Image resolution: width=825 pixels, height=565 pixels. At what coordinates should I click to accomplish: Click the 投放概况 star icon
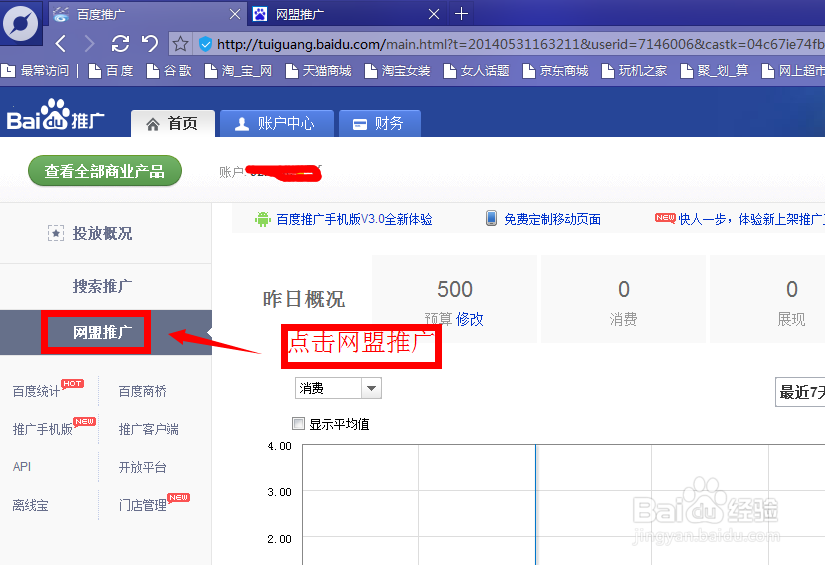56,233
